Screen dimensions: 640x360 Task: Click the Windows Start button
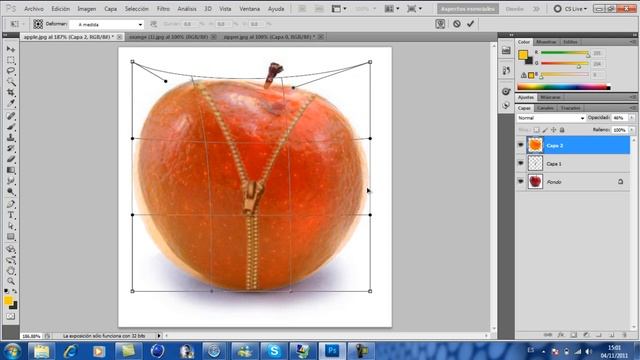pos(12,351)
